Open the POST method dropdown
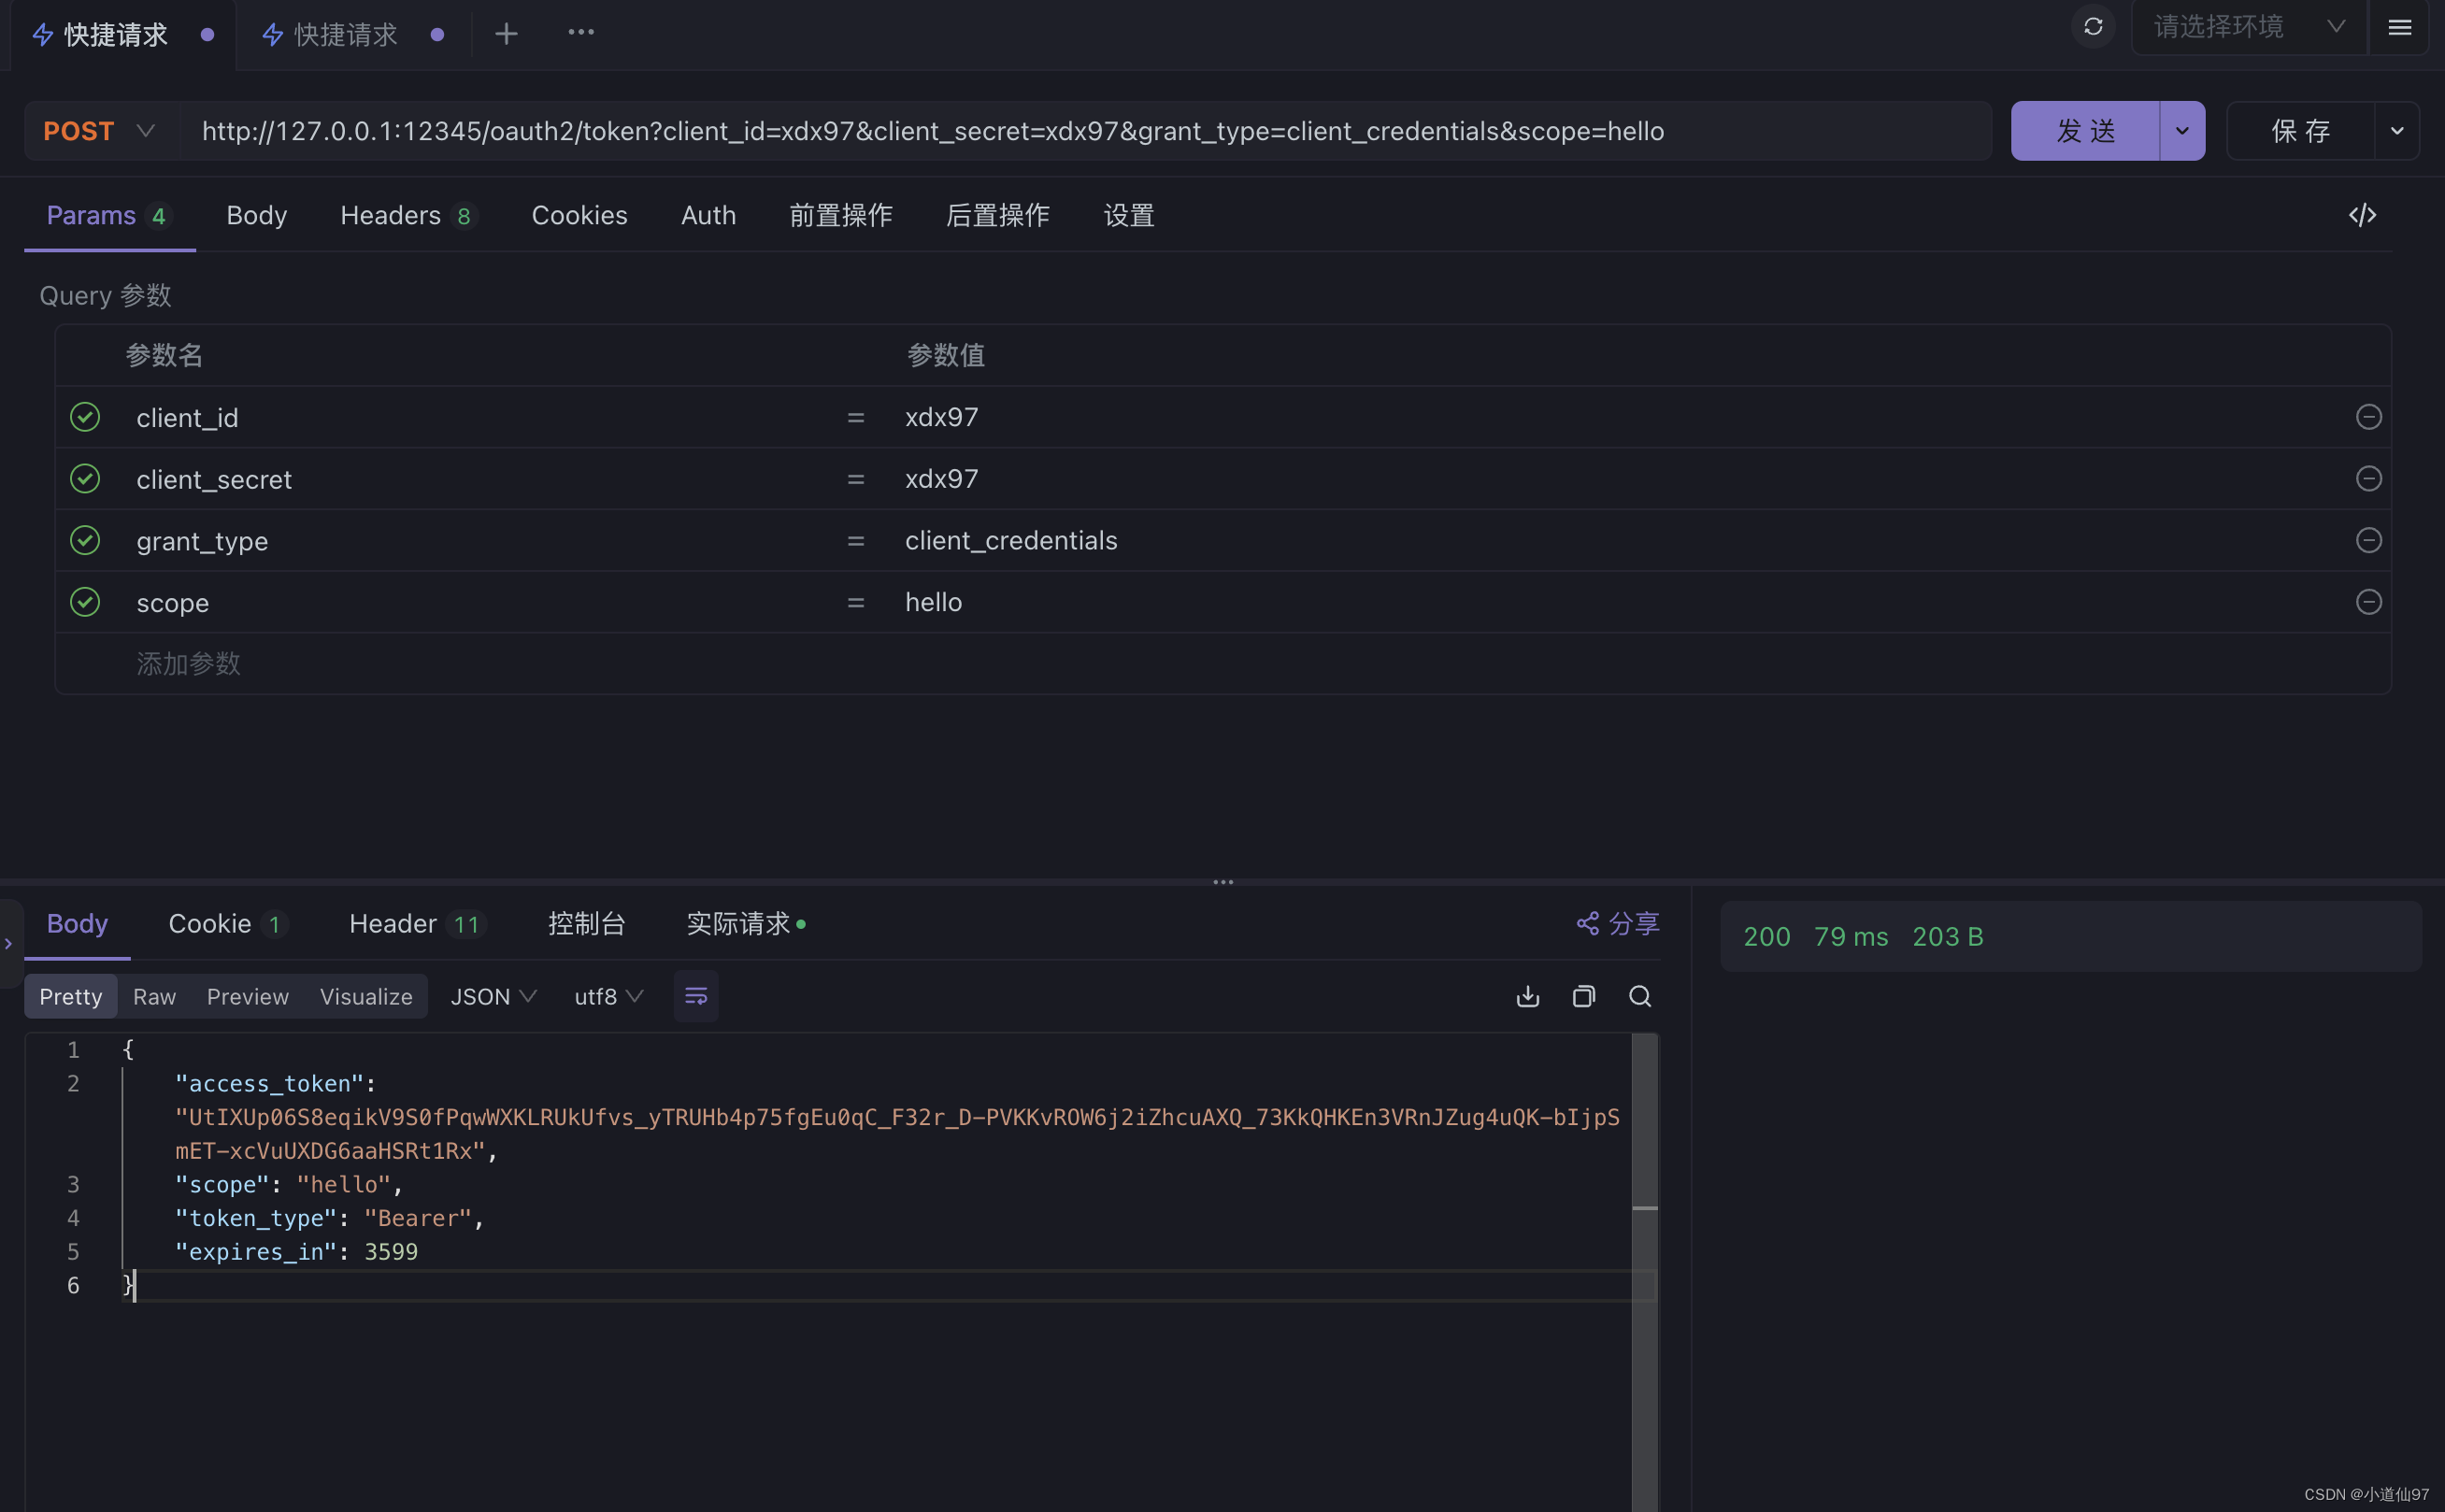The image size is (2445, 1512). point(99,131)
